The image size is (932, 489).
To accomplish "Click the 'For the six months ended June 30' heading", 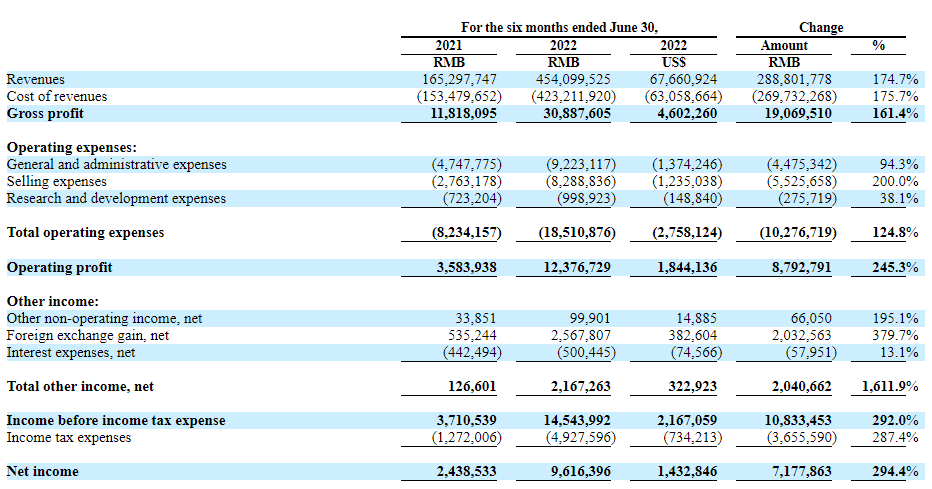I will pyautogui.click(x=560, y=27).
